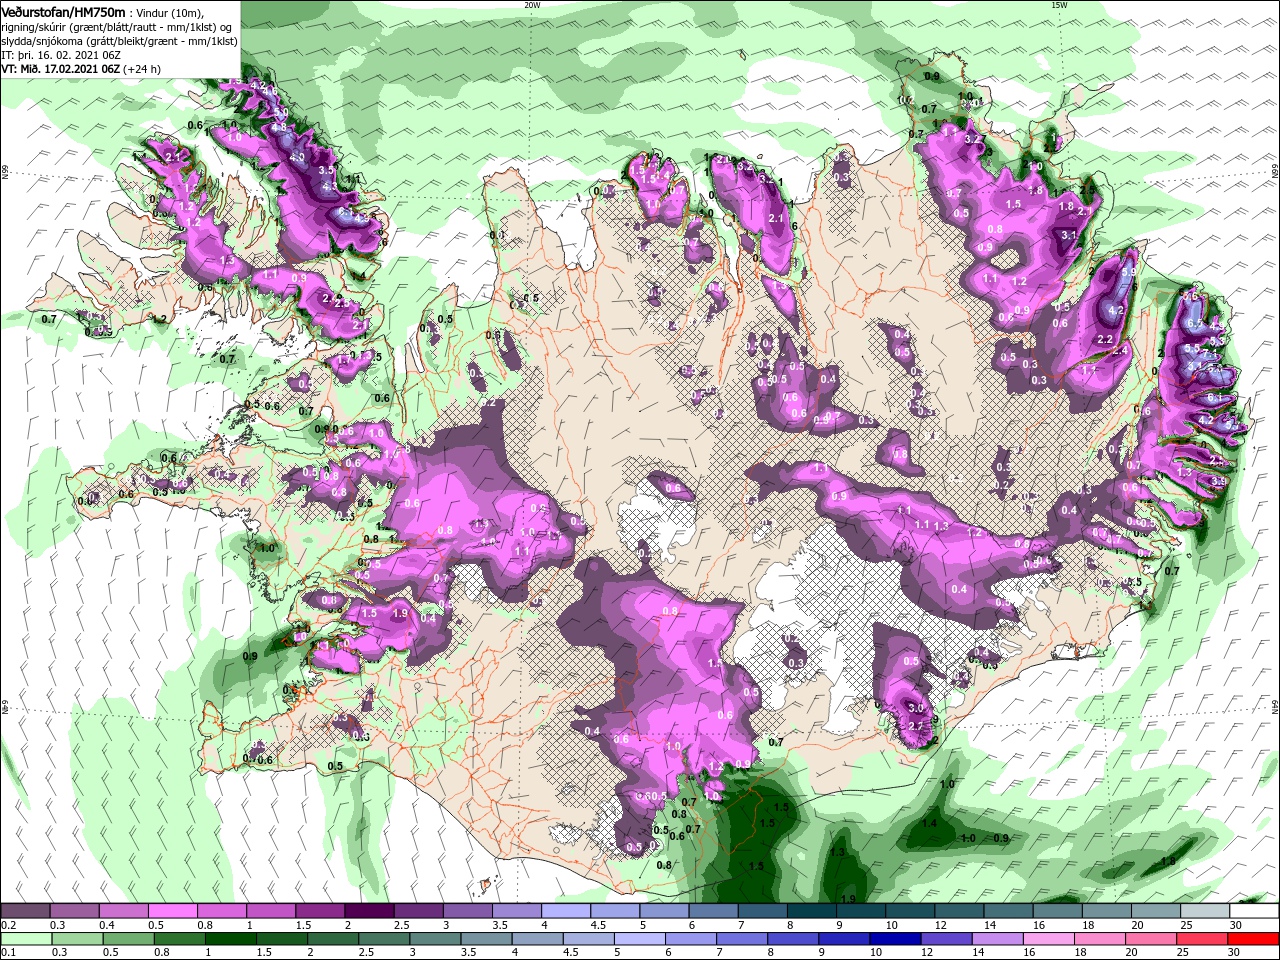The image size is (1280, 960).
Task: Select the 'IT: þri. 16. 02. 2021 06Z' line
Action: (62, 54)
